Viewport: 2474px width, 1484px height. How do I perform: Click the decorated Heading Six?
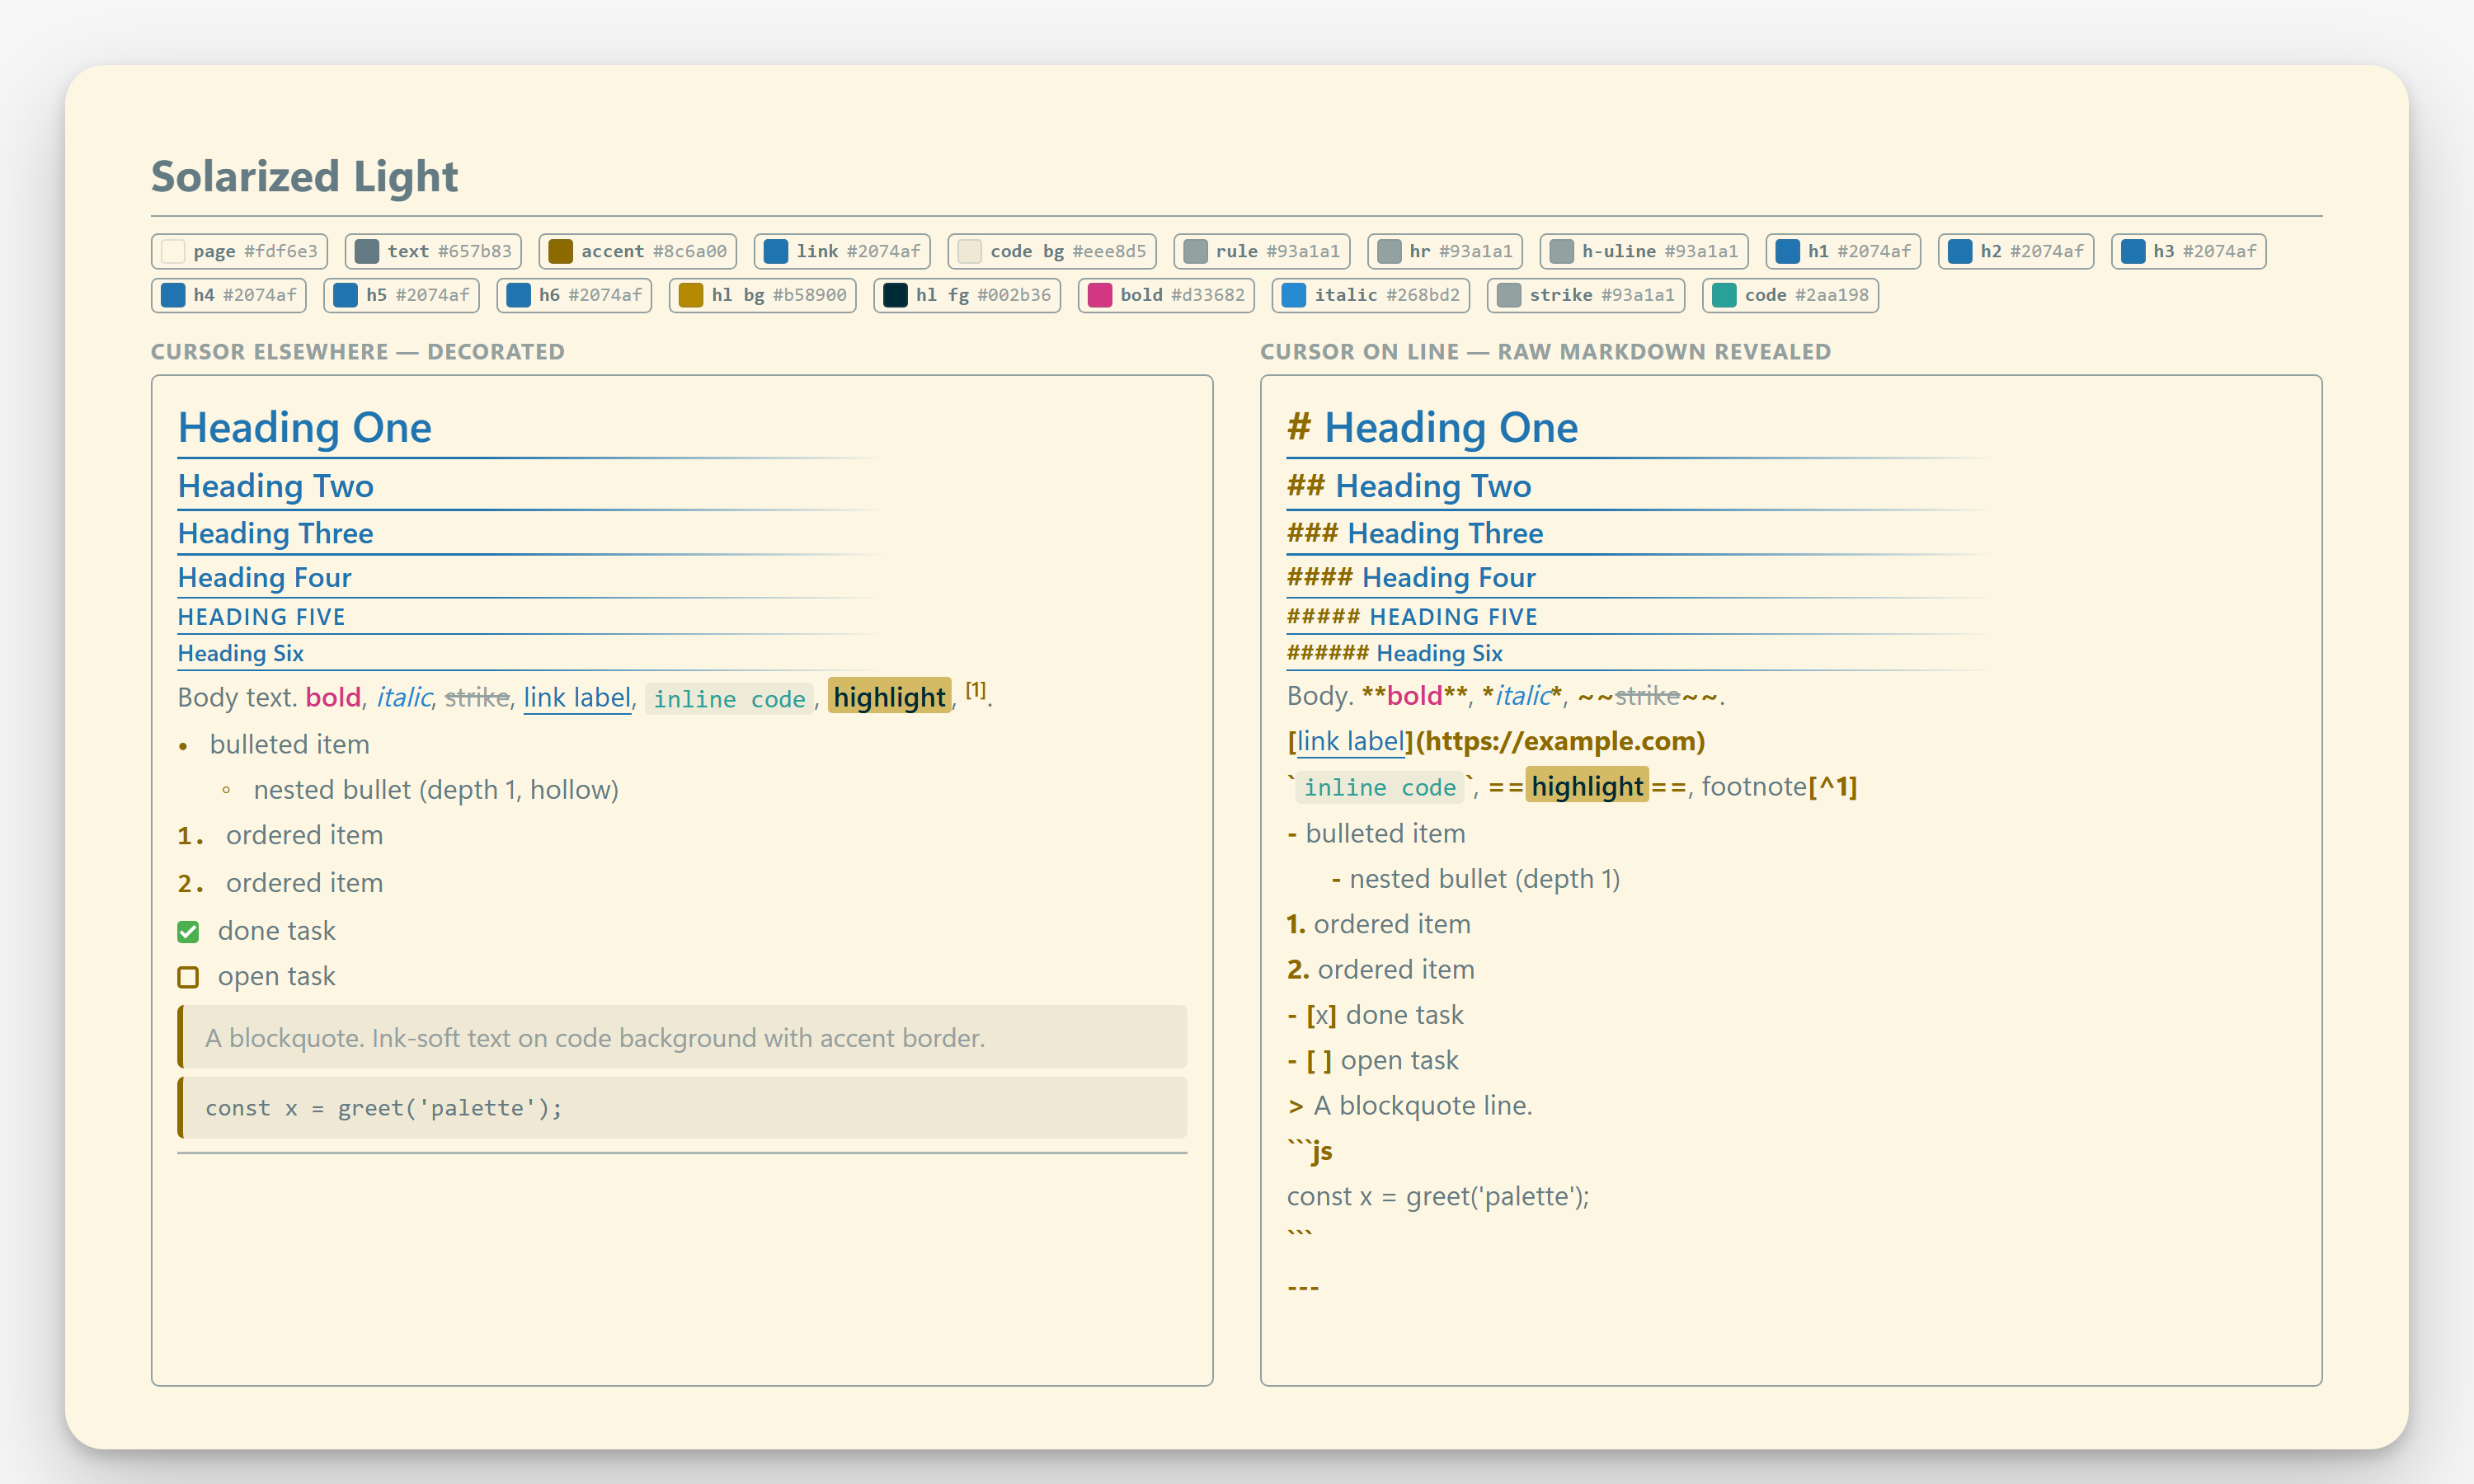tap(241, 653)
